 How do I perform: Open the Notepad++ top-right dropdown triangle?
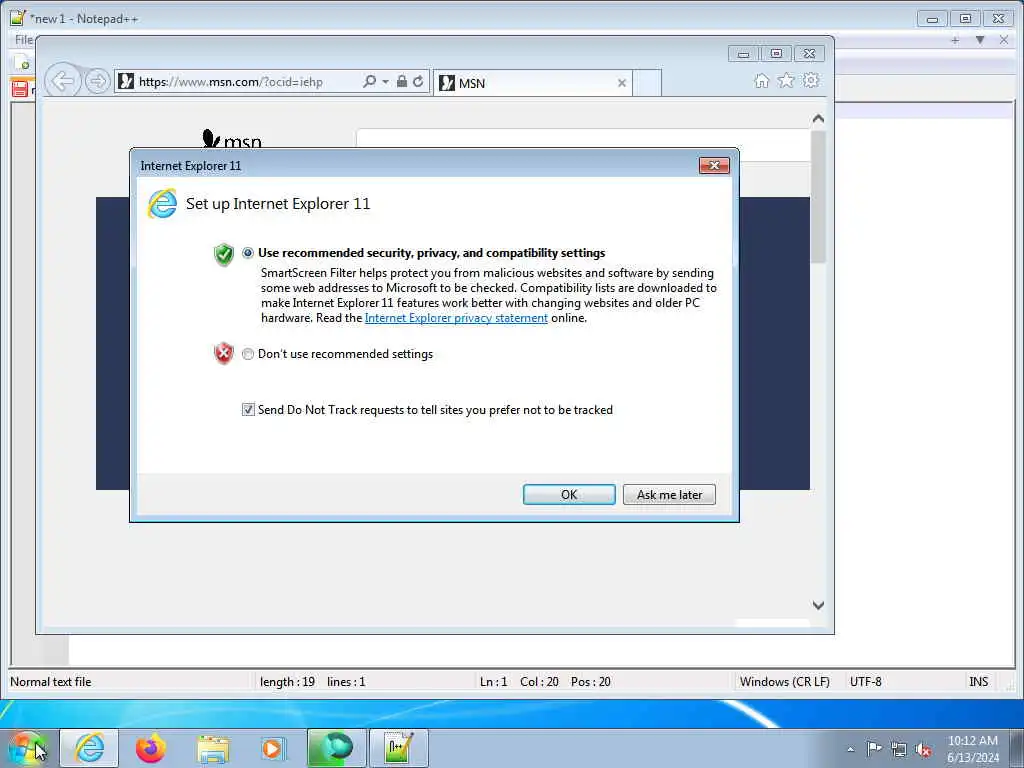tap(980, 40)
